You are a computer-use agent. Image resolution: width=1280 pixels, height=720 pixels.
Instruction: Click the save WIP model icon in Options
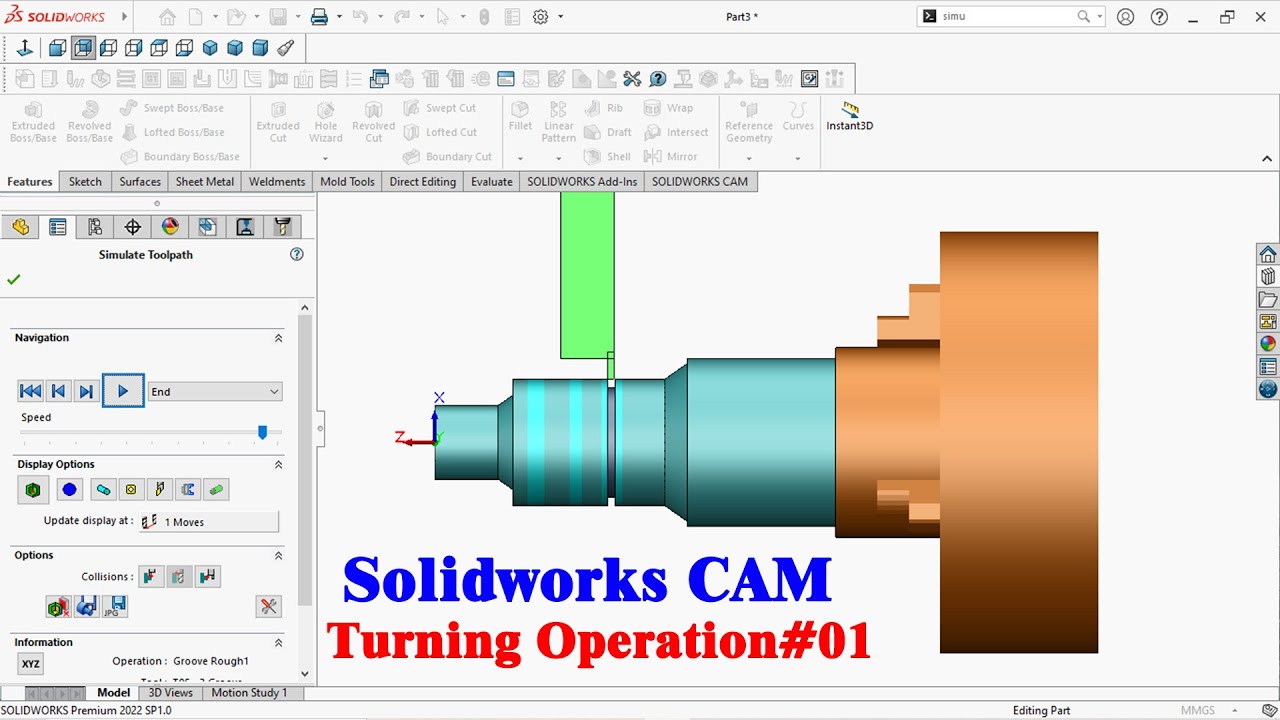pos(86,606)
